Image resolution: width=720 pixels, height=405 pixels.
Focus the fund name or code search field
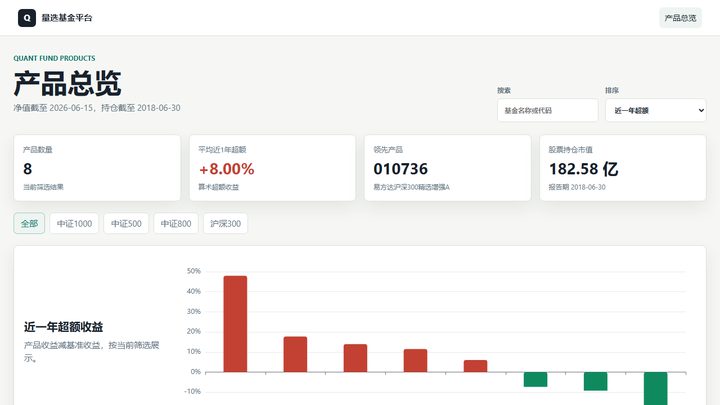point(547,111)
